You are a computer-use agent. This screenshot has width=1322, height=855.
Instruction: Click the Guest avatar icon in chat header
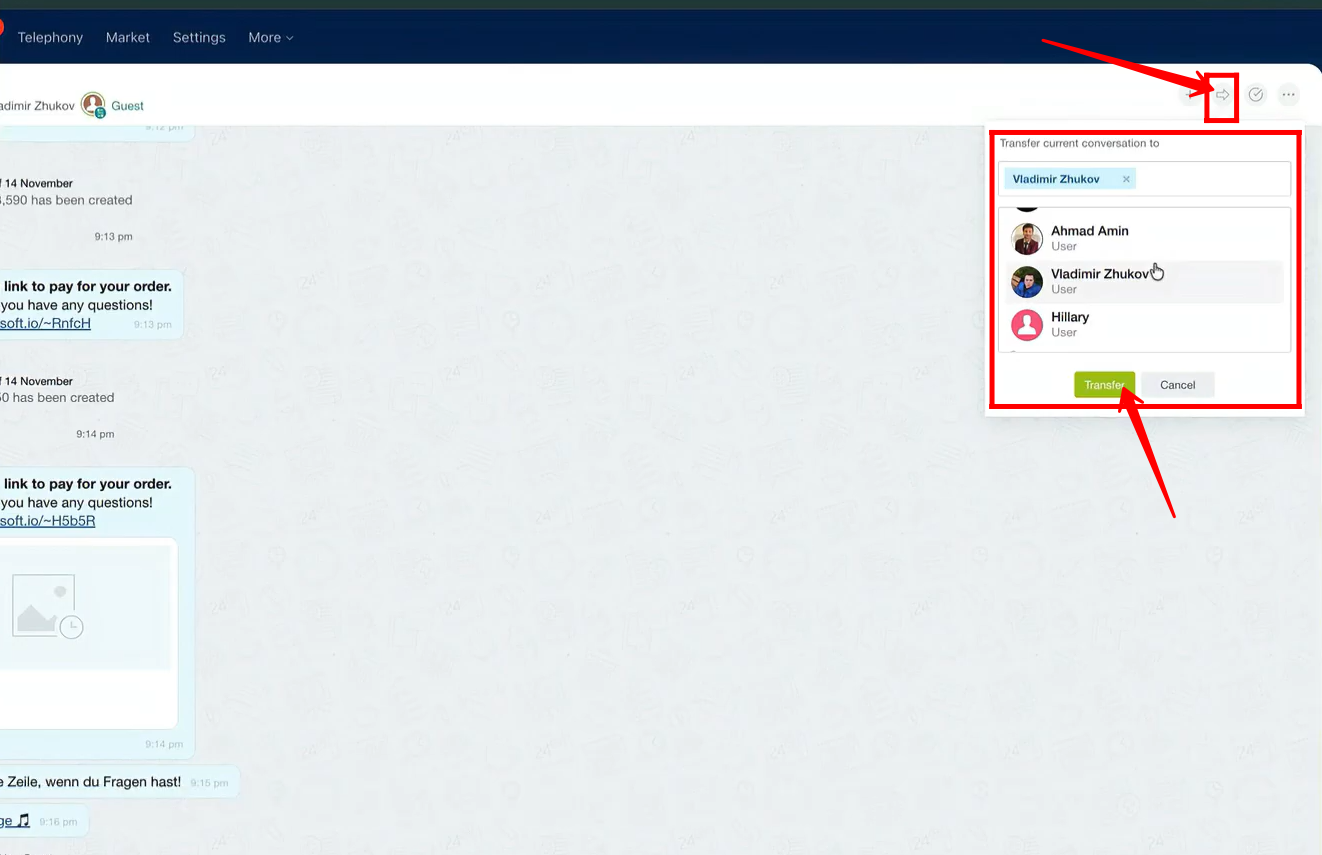click(x=93, y=105)
